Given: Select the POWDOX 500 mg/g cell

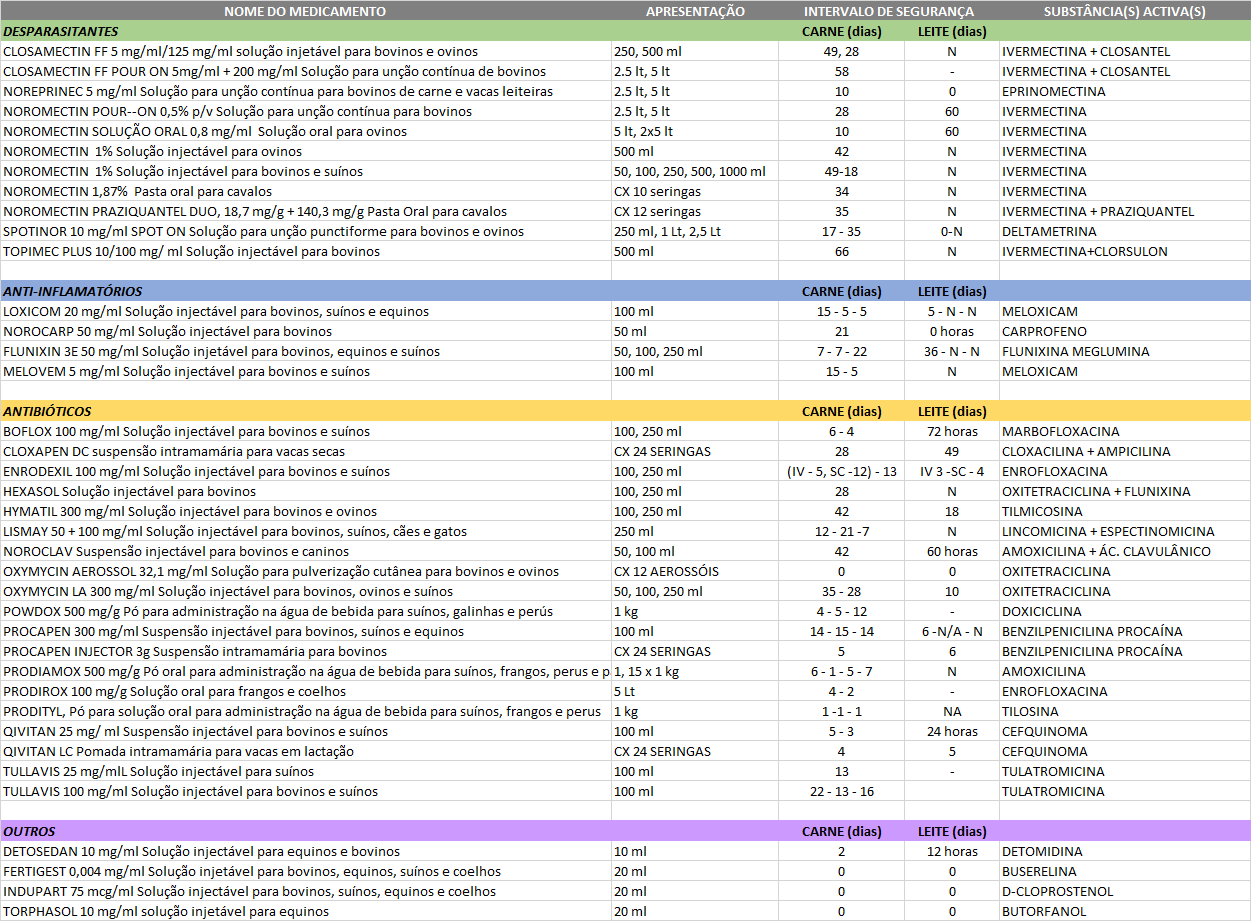Looking at the screenshot, I should (x=305, y=611).
